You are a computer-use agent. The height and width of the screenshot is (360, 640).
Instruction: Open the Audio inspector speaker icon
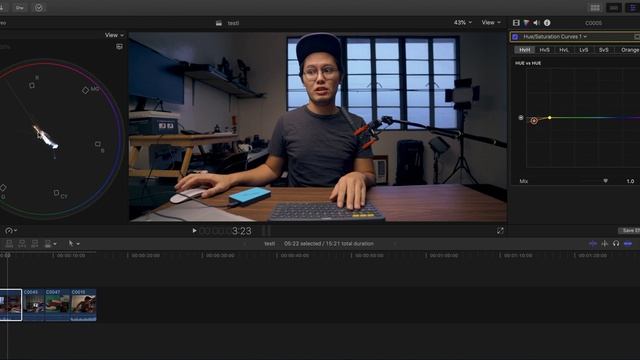(x=536, y=23)
